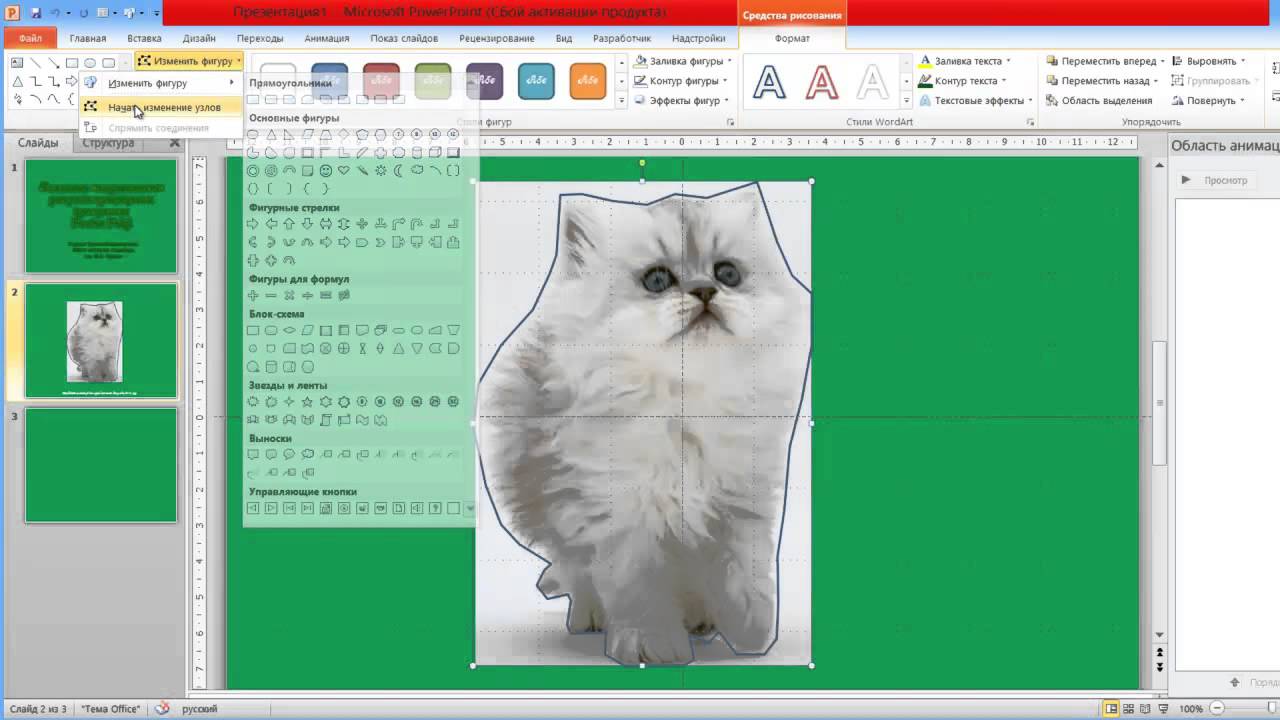Screen dimensions: 1280x720
Task: Close the slides thumbnail pane
Action: tap(175, 143)
